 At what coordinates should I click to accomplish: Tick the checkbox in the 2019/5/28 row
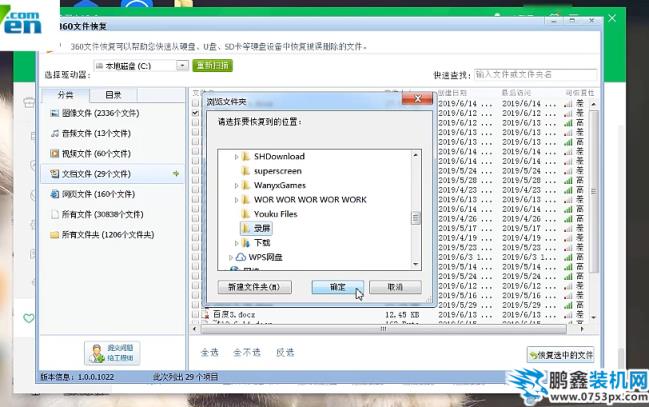[195, 180]
